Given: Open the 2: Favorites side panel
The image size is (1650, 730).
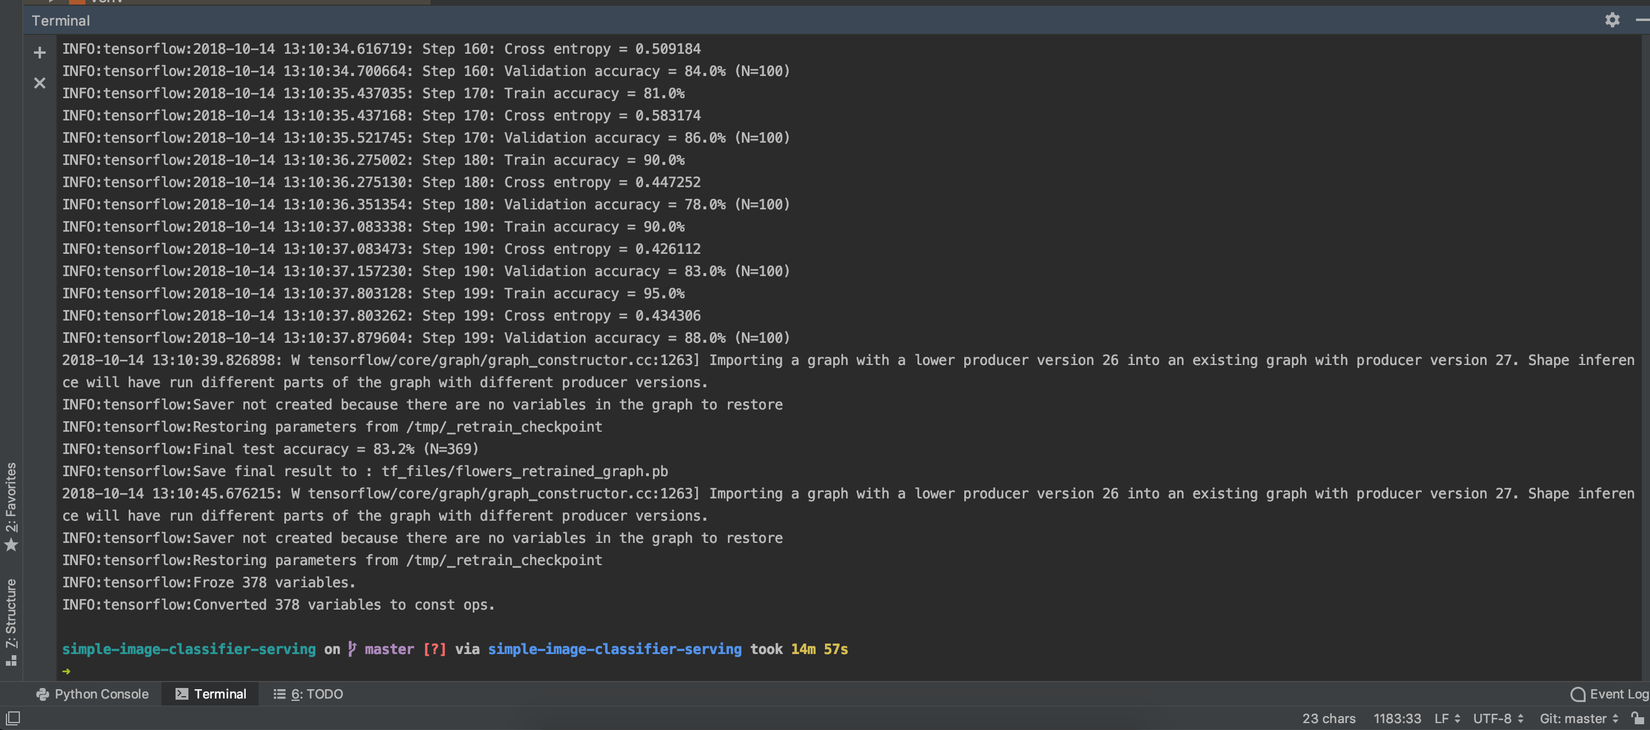Looking at the screenshot, I should click(x=11, y=496).
